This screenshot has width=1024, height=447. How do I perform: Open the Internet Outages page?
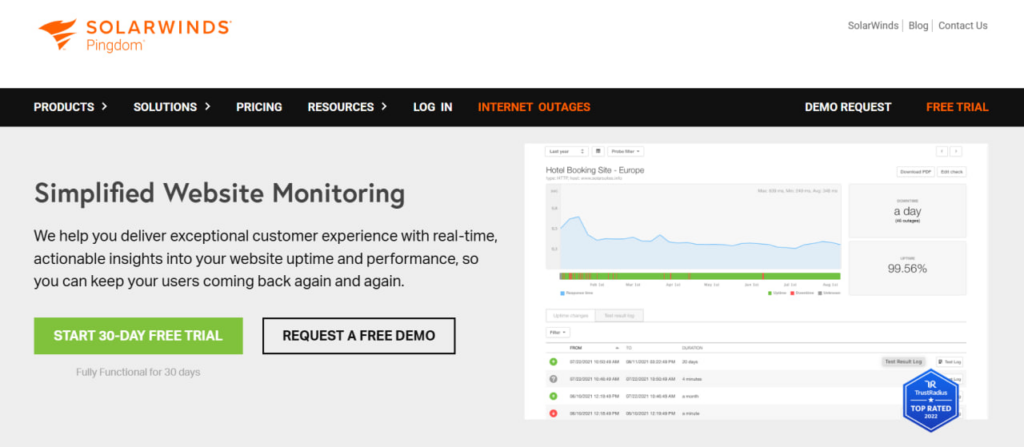(x=534, y=107)
